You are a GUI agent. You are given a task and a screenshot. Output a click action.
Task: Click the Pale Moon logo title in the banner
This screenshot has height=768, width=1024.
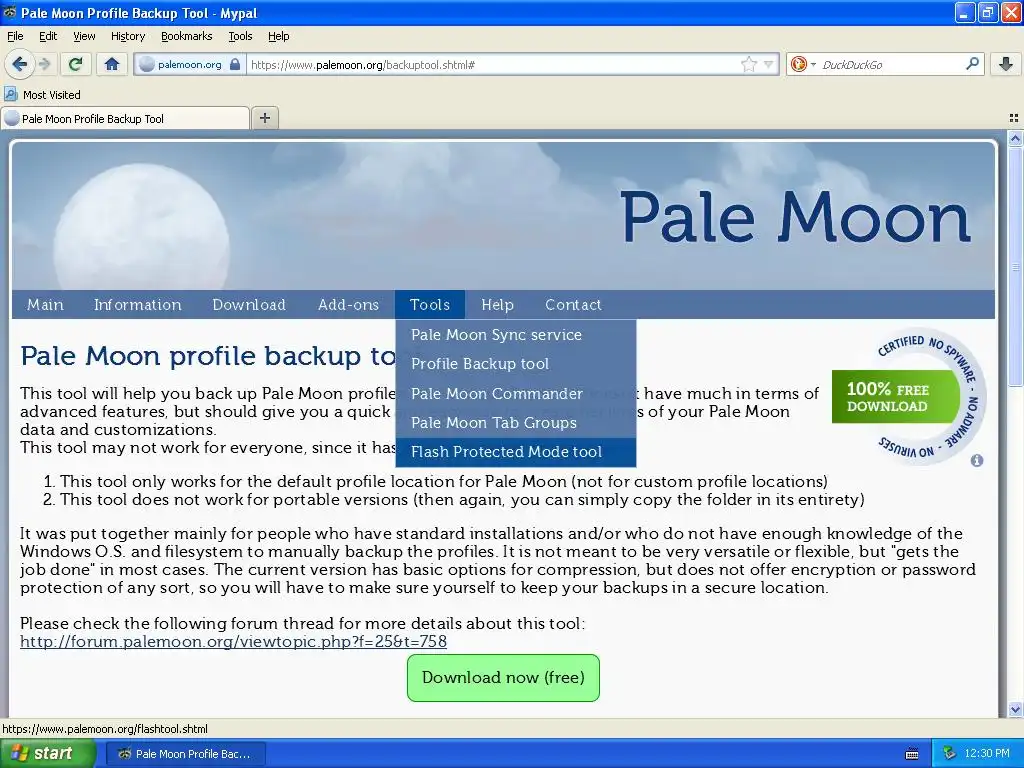click(795, 217)
